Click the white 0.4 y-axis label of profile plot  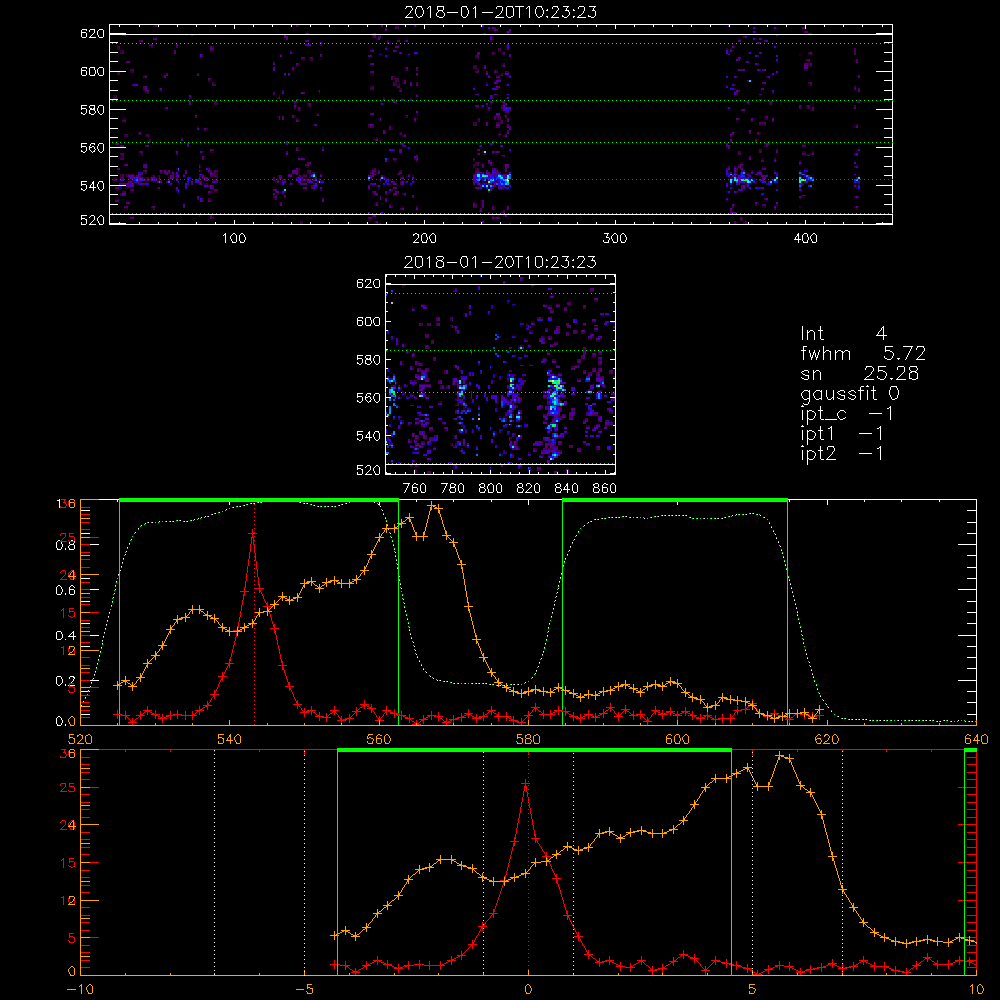click(65, 636)
